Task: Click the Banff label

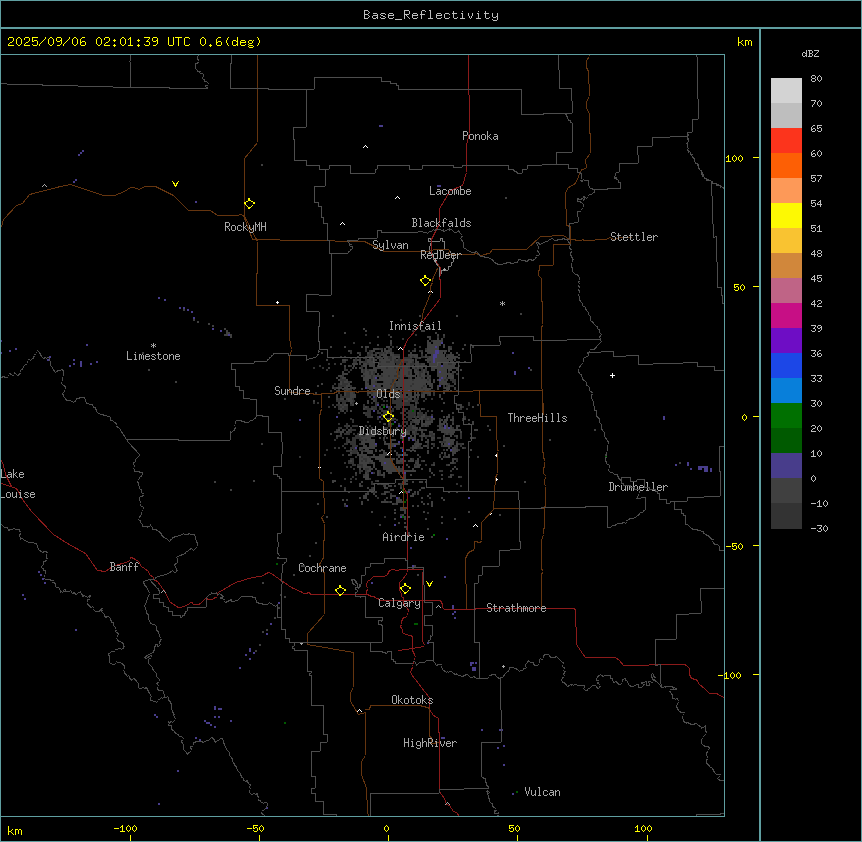Action: click(x=124, y=567)
